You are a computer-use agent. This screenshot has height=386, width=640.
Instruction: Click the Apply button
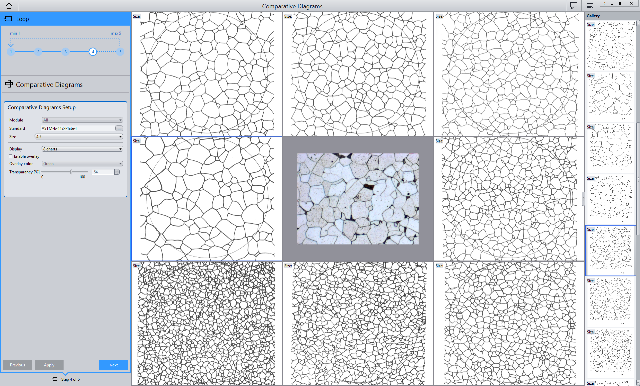[49, 365]
